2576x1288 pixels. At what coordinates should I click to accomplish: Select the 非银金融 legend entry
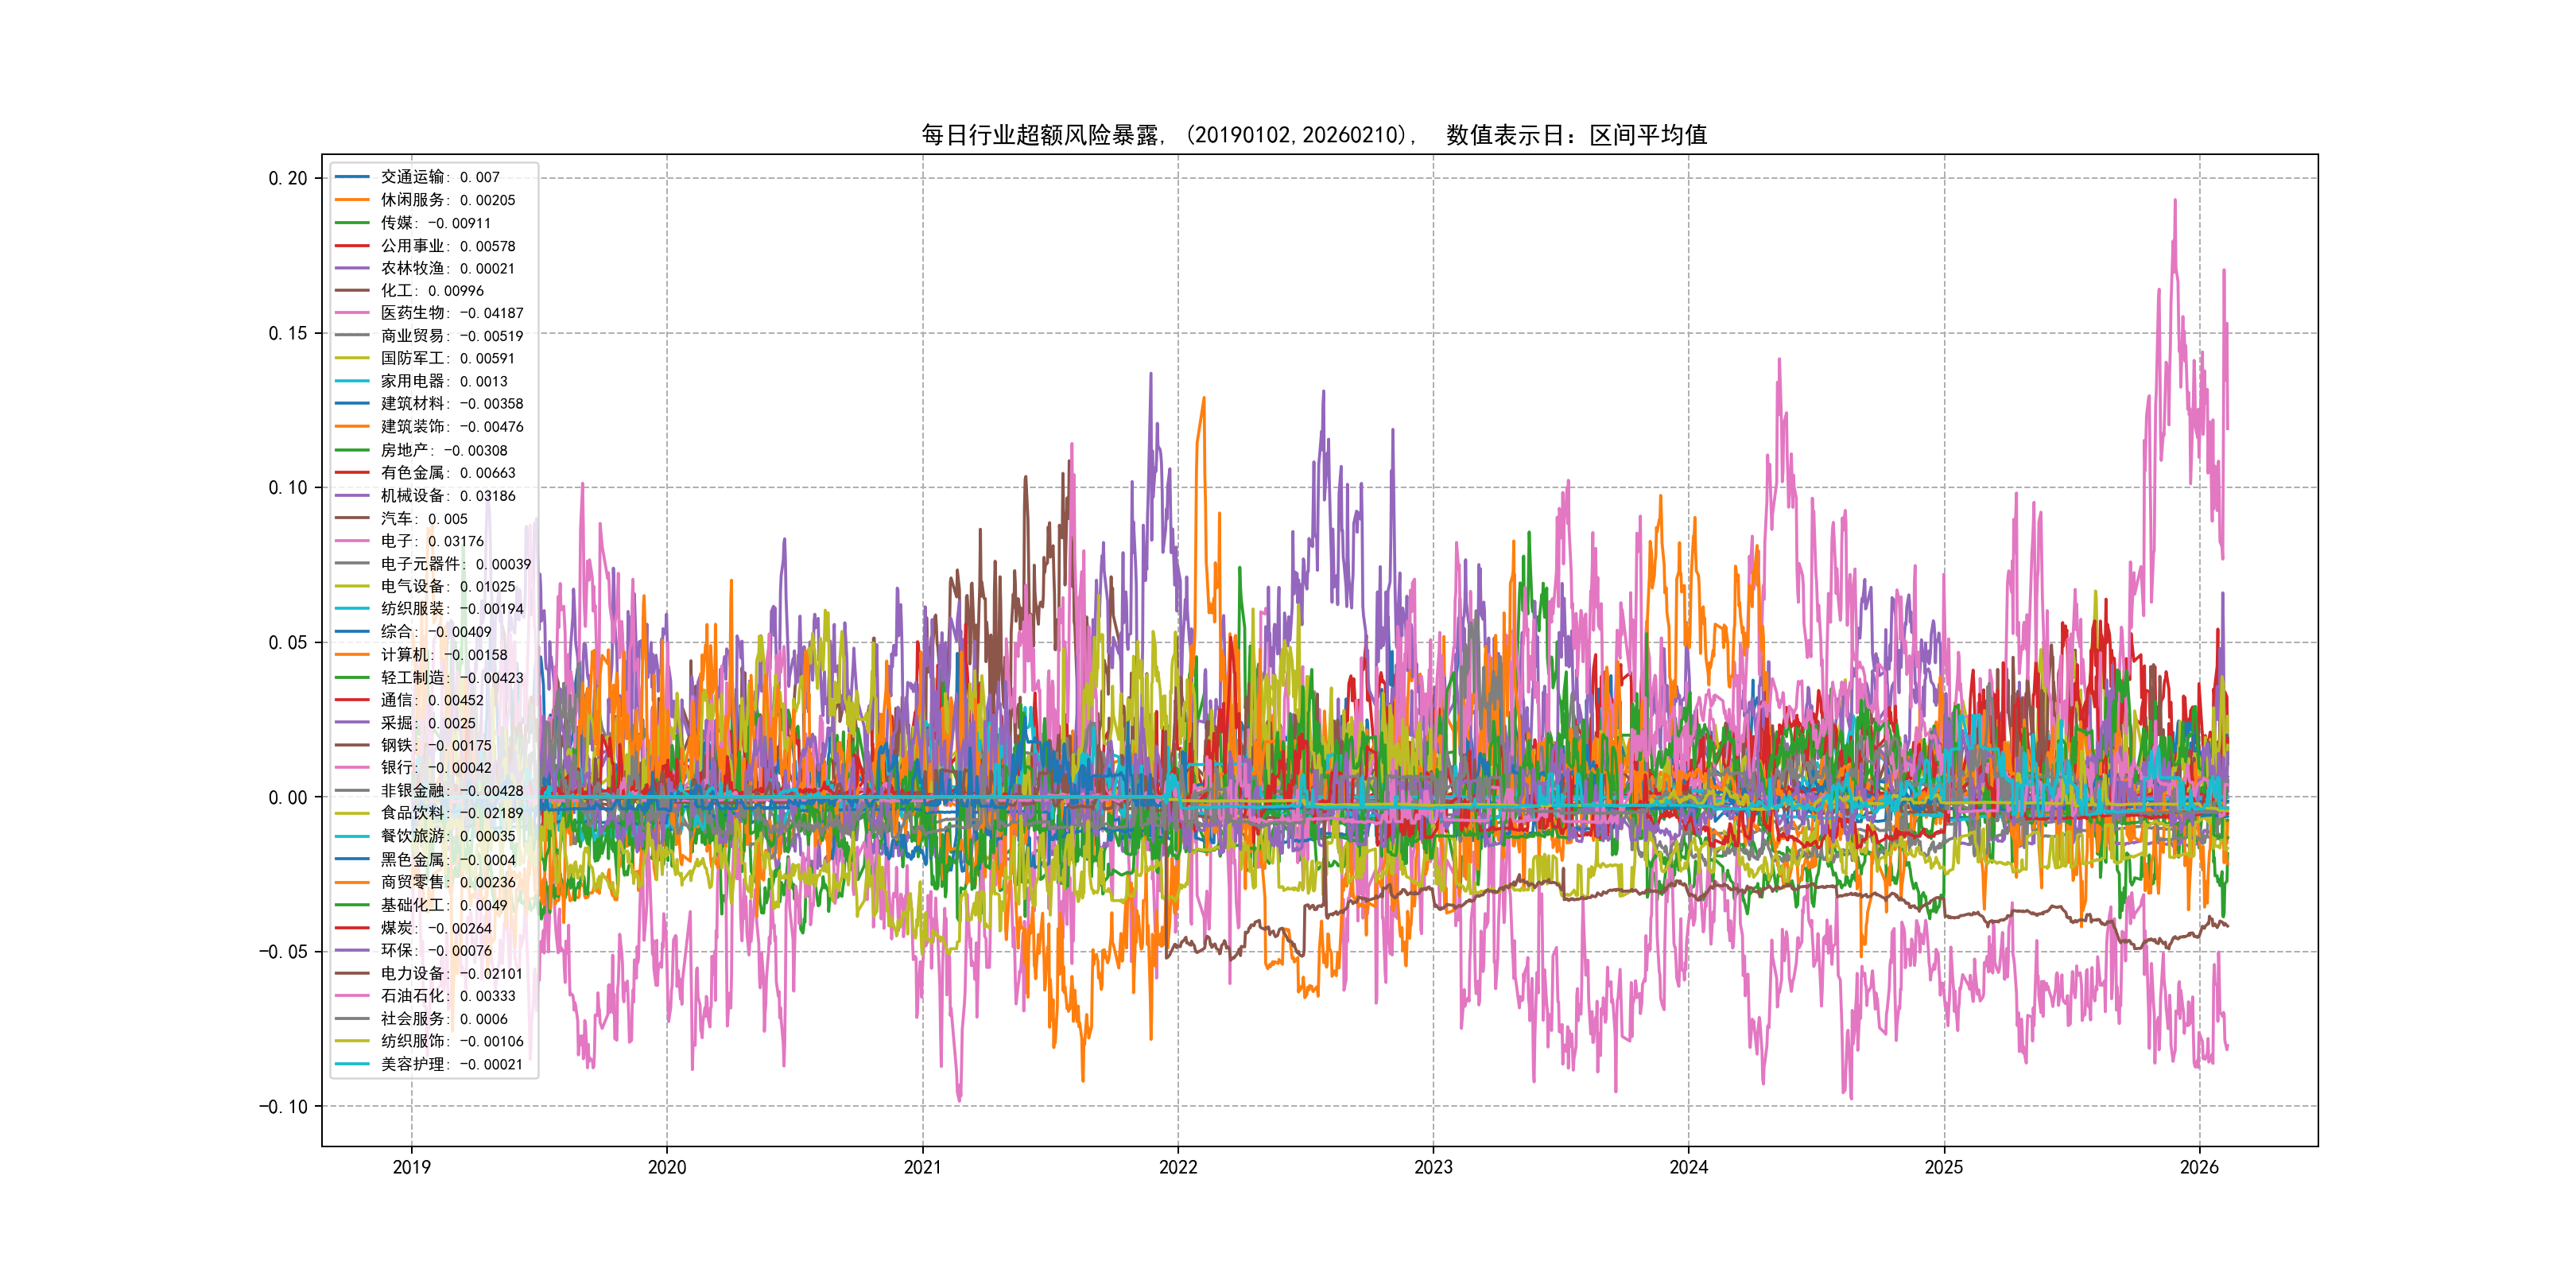[451, 791]
